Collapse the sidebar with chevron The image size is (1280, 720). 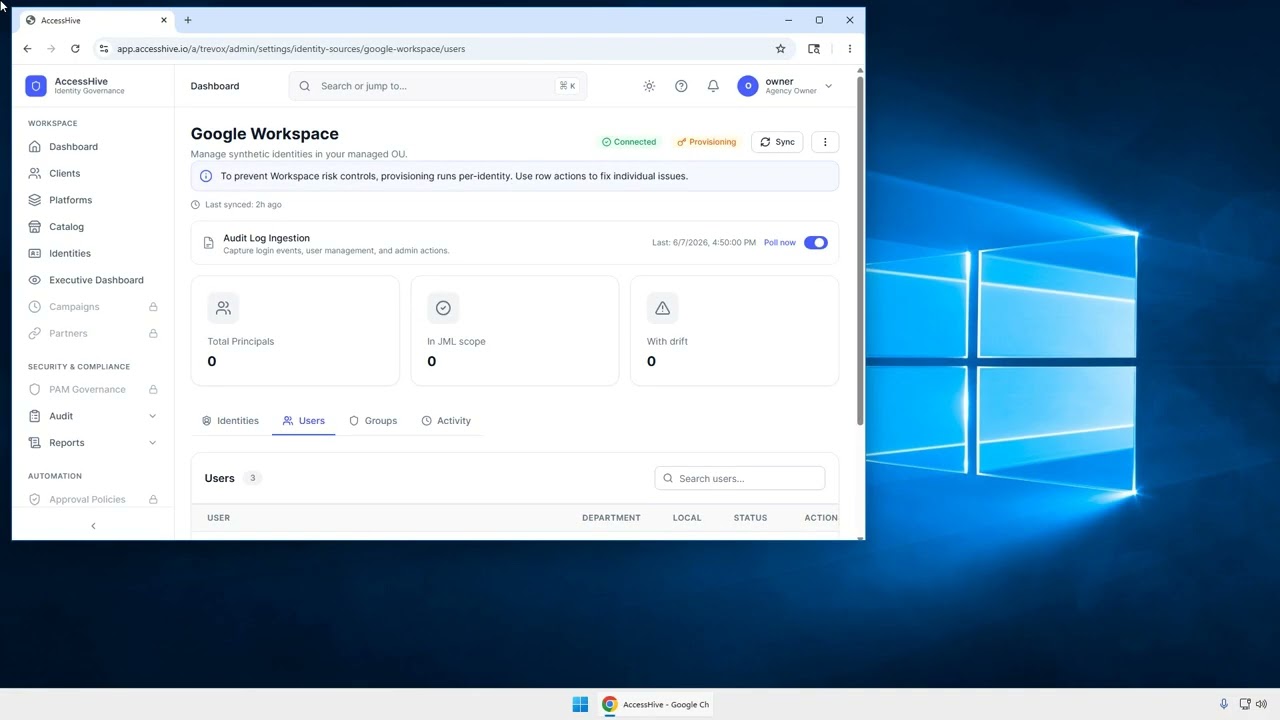coord(93,526)
